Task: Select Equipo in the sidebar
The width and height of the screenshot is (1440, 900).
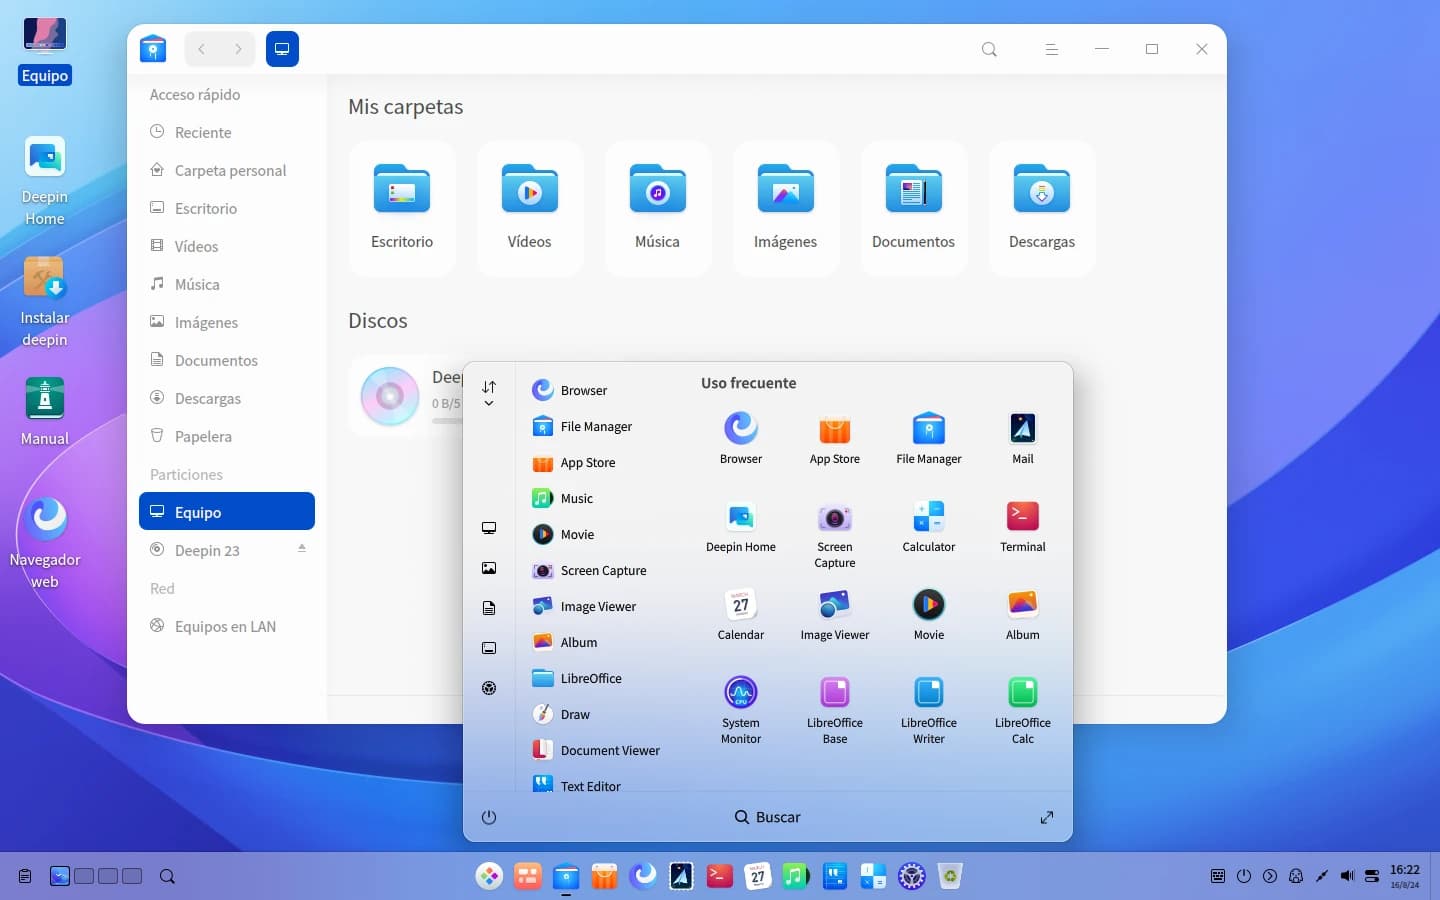Action: (x=227, y=512)
